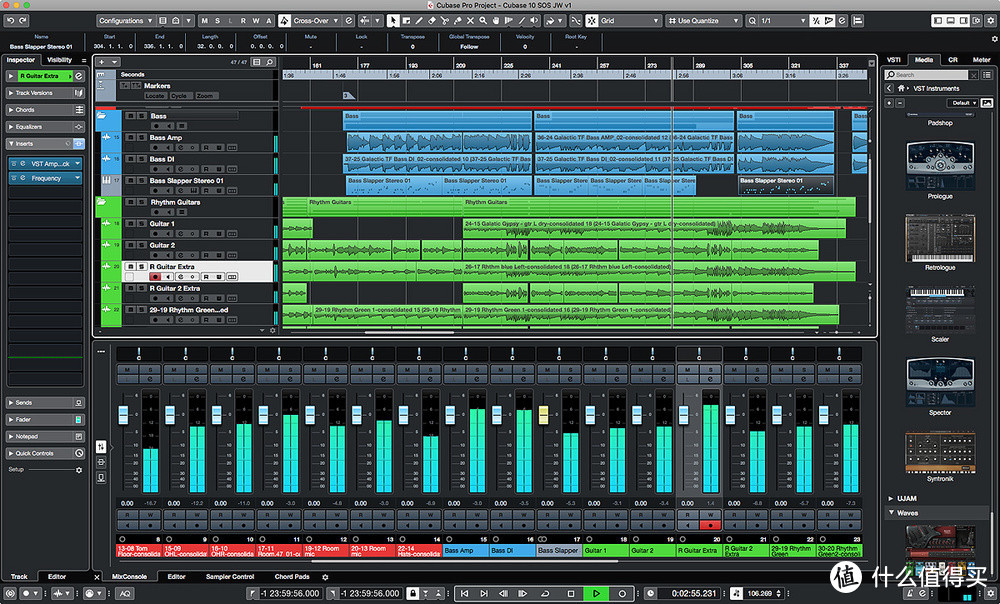Expand the Track Versions inspector section

pyautogui.click(x=45, y=92)
